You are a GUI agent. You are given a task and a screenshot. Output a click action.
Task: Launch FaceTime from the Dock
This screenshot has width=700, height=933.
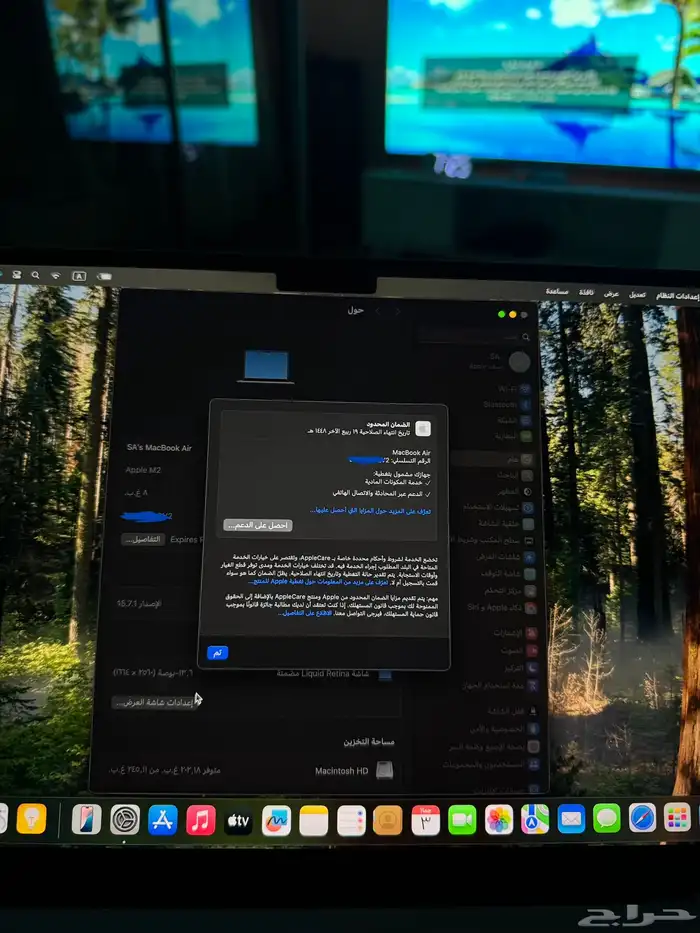tap(462, 819)
